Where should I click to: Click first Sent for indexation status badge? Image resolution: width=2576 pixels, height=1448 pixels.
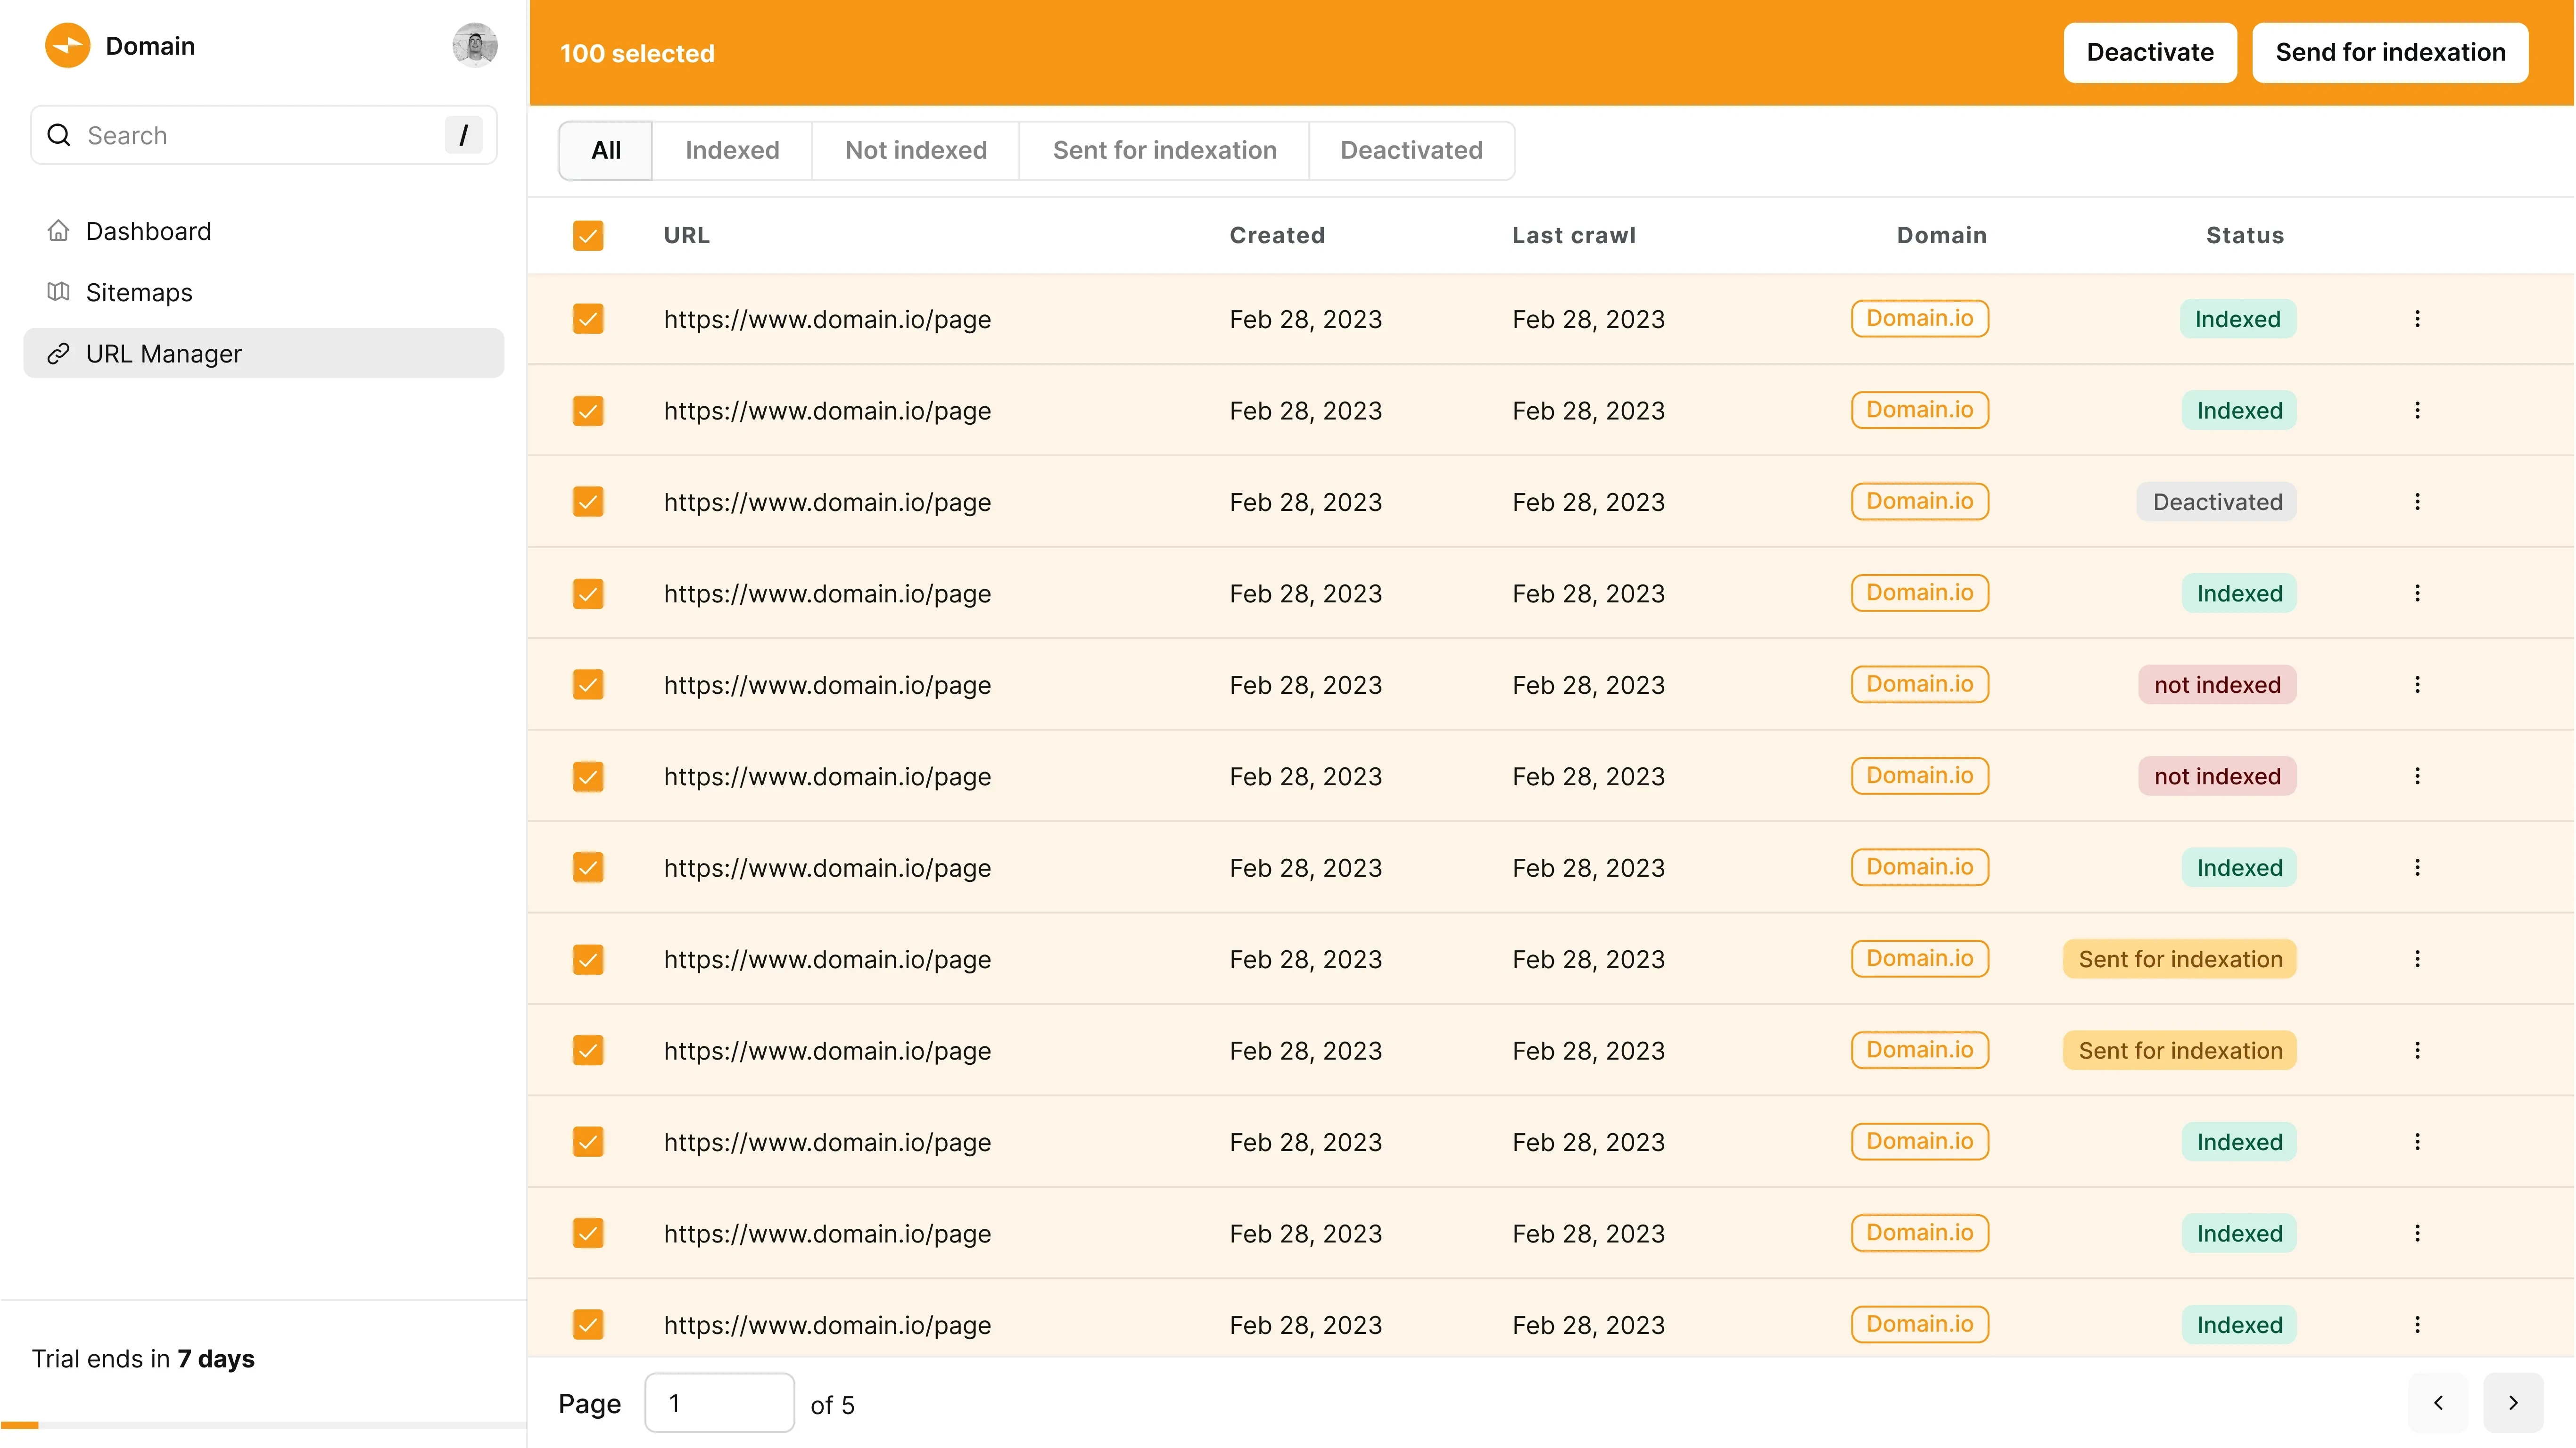pos(2180,960)
